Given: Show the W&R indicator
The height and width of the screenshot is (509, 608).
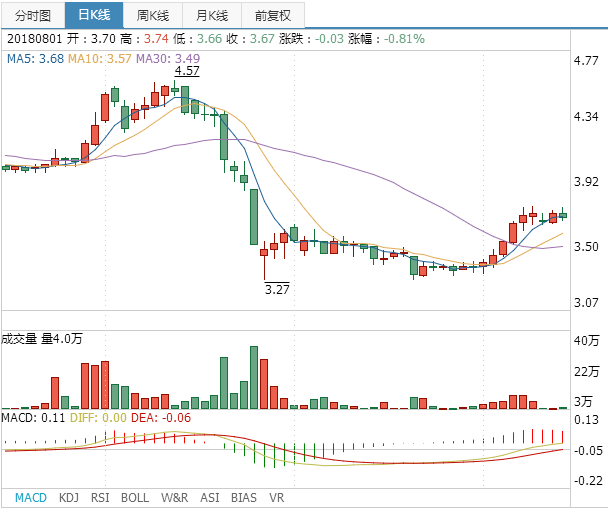Looking at the screenshot, I should (174, 497).
